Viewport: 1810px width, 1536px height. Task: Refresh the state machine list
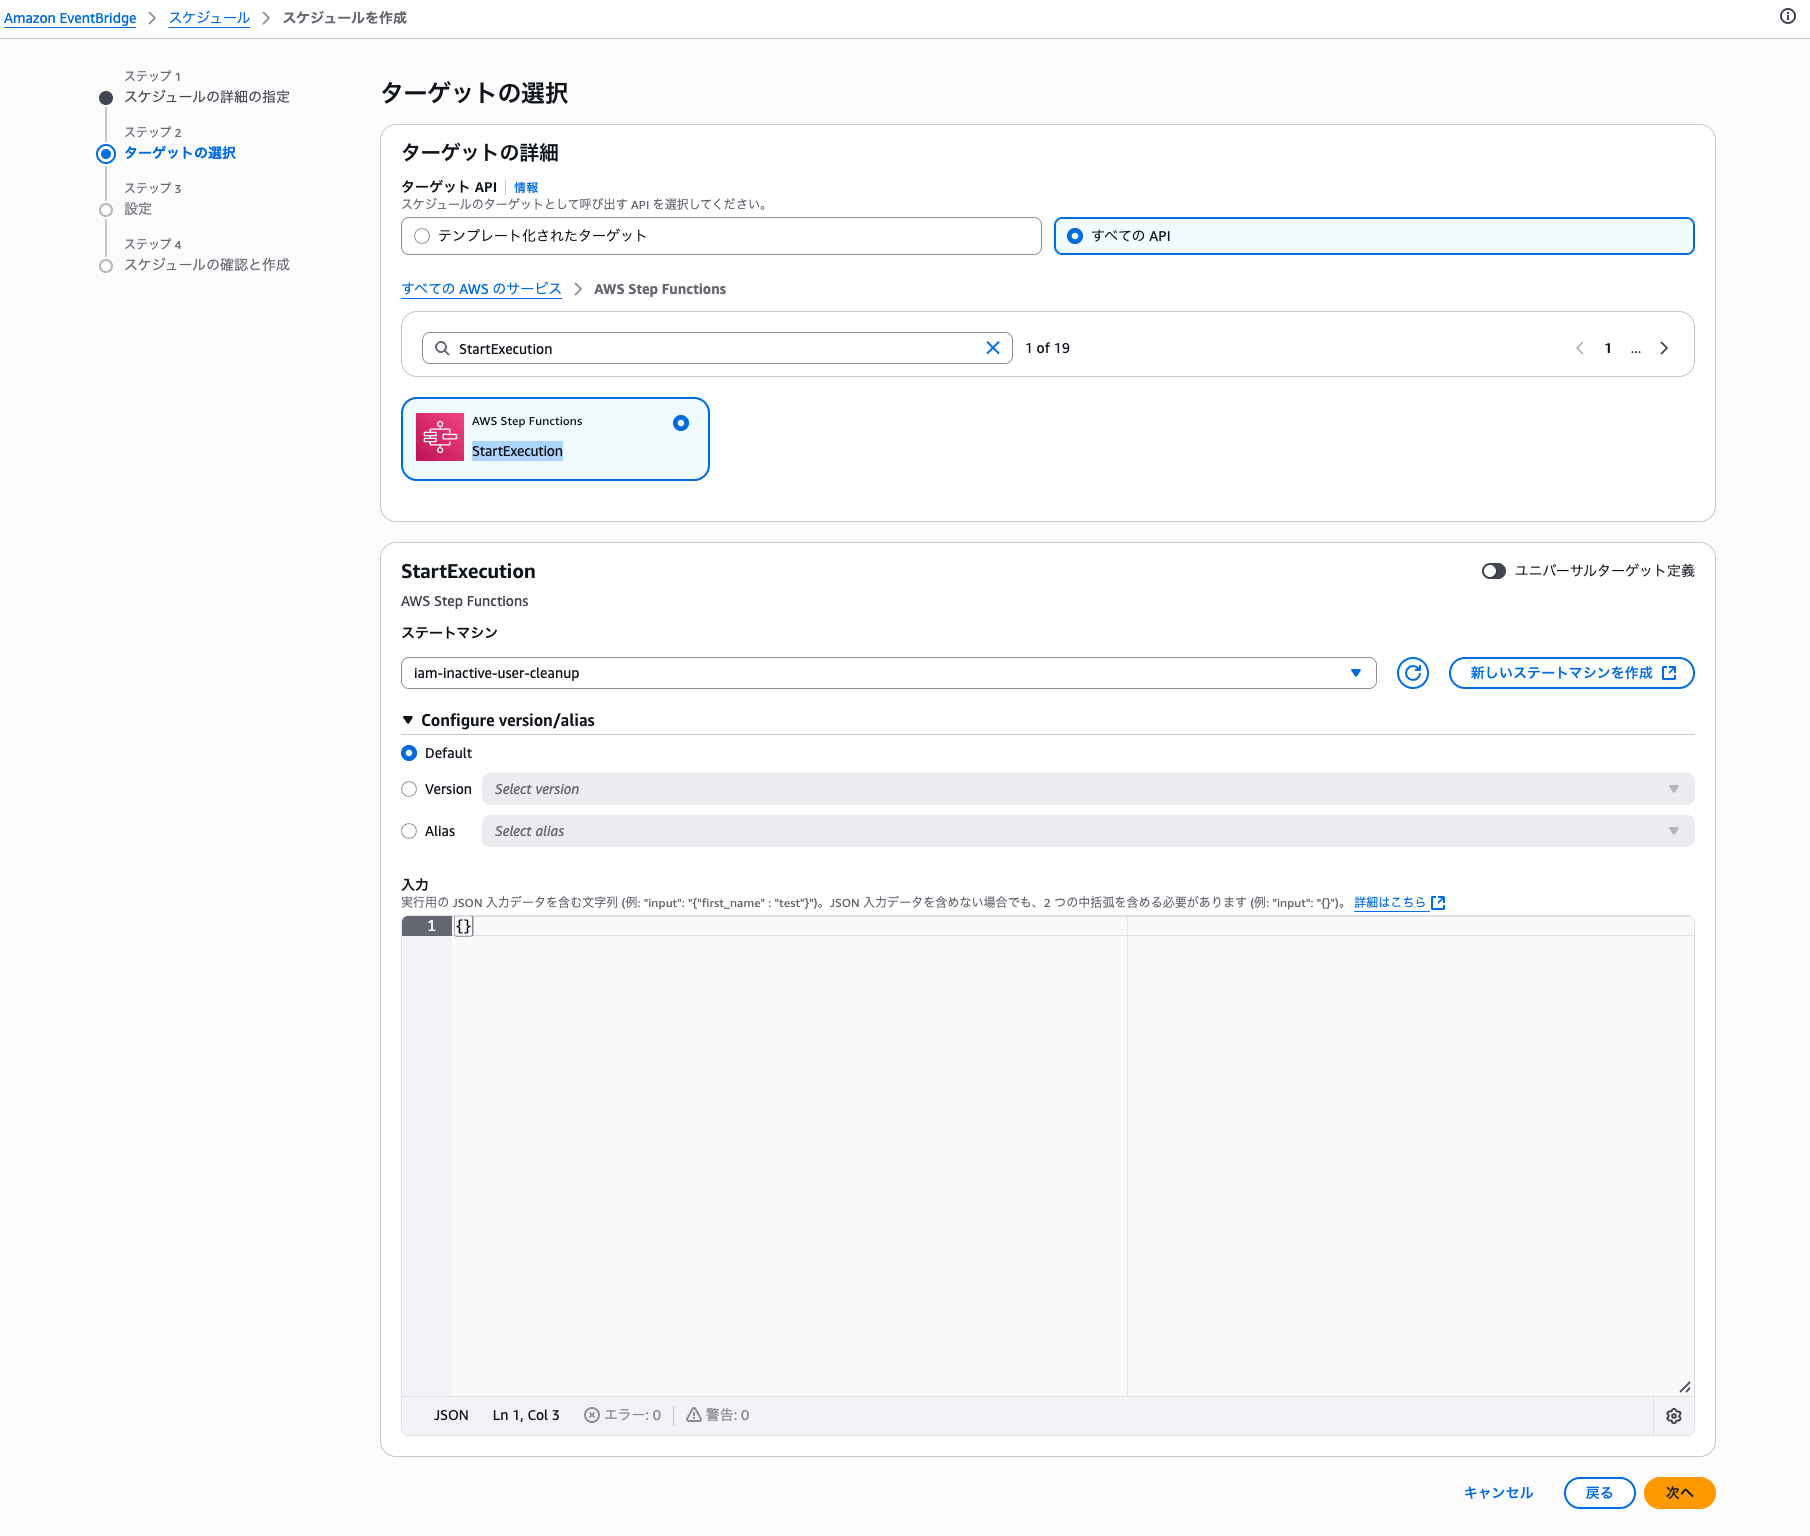point(1413,673)
